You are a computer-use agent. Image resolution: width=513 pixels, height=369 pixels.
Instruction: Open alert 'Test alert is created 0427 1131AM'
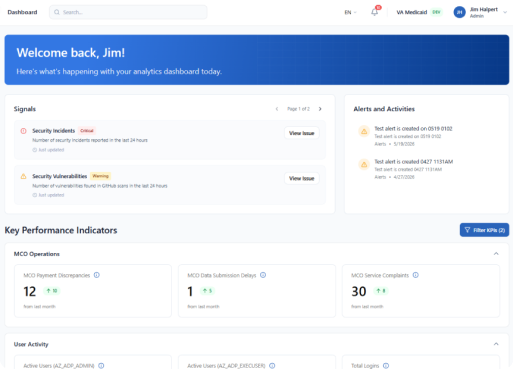[x=414, y=162]
